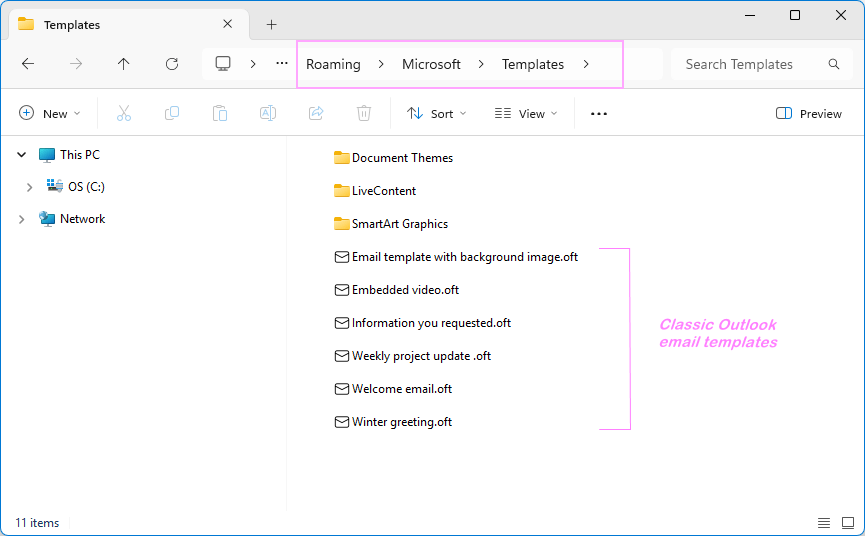Click the 11 items status text

coord(37,523)
